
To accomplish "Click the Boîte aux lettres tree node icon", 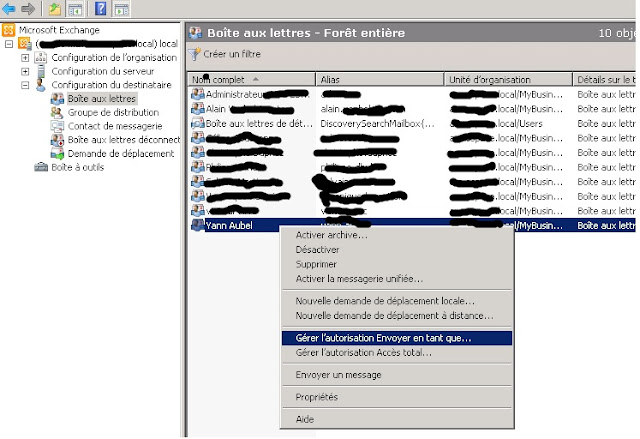I will pos(57,99).
